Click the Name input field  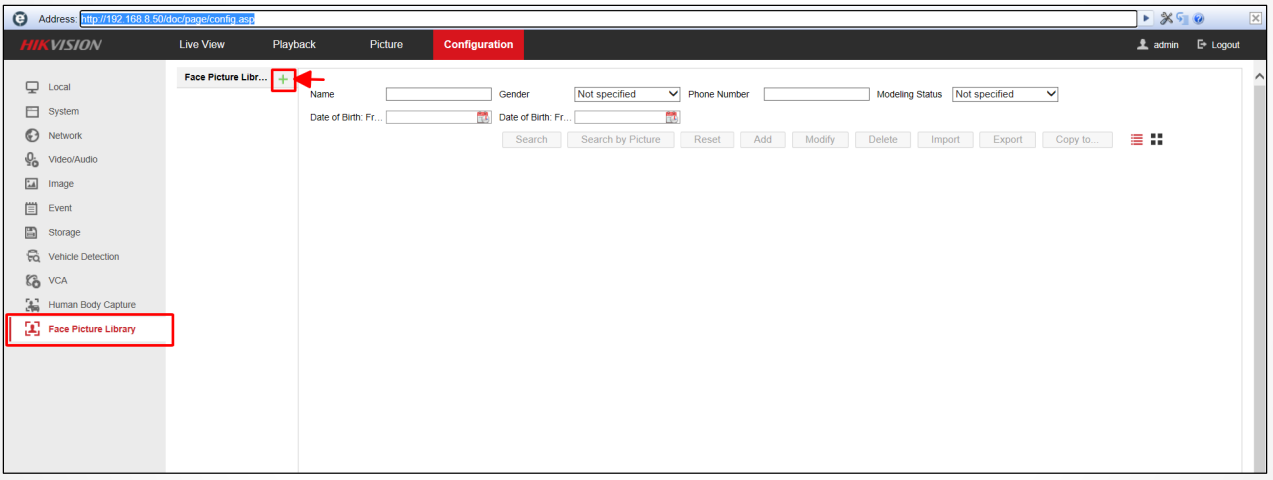tap(438, 94)
